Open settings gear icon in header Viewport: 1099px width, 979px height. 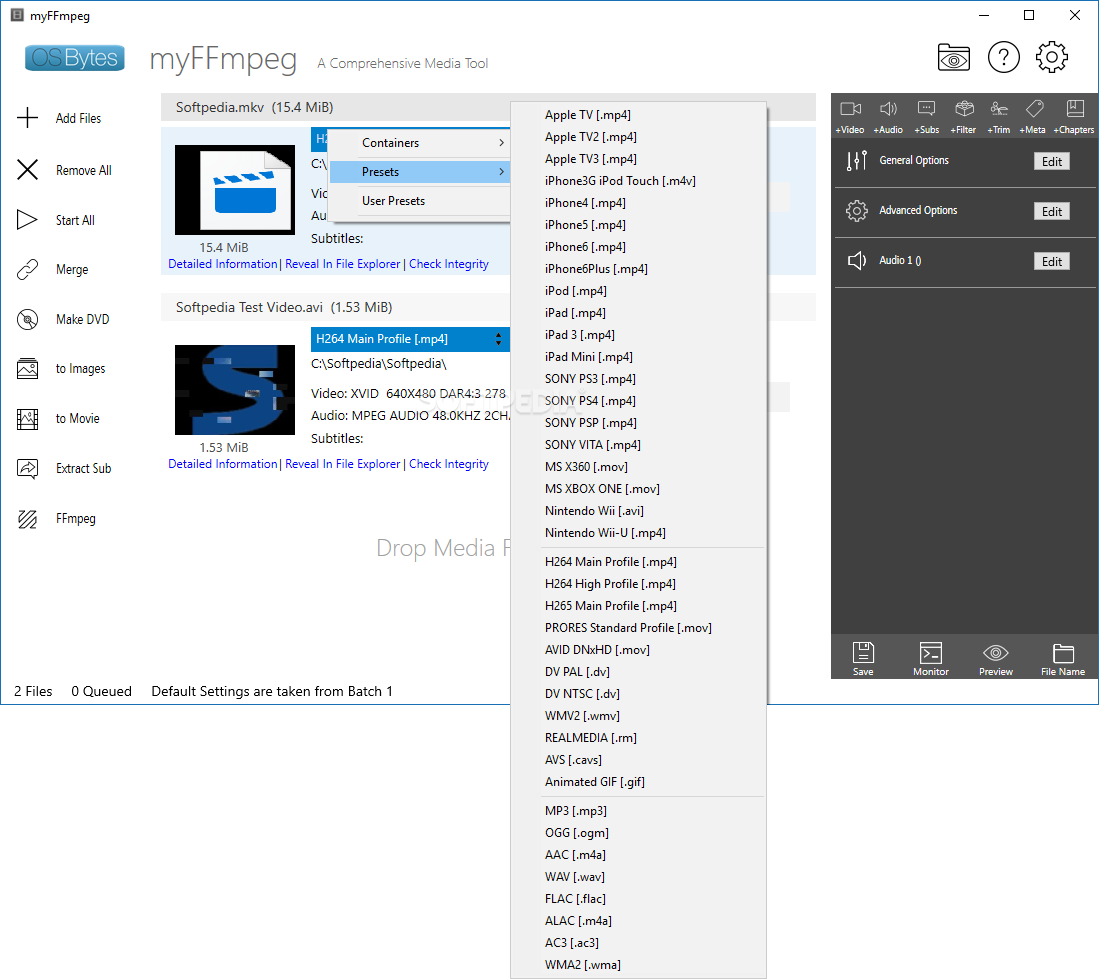coord(1052,57)
